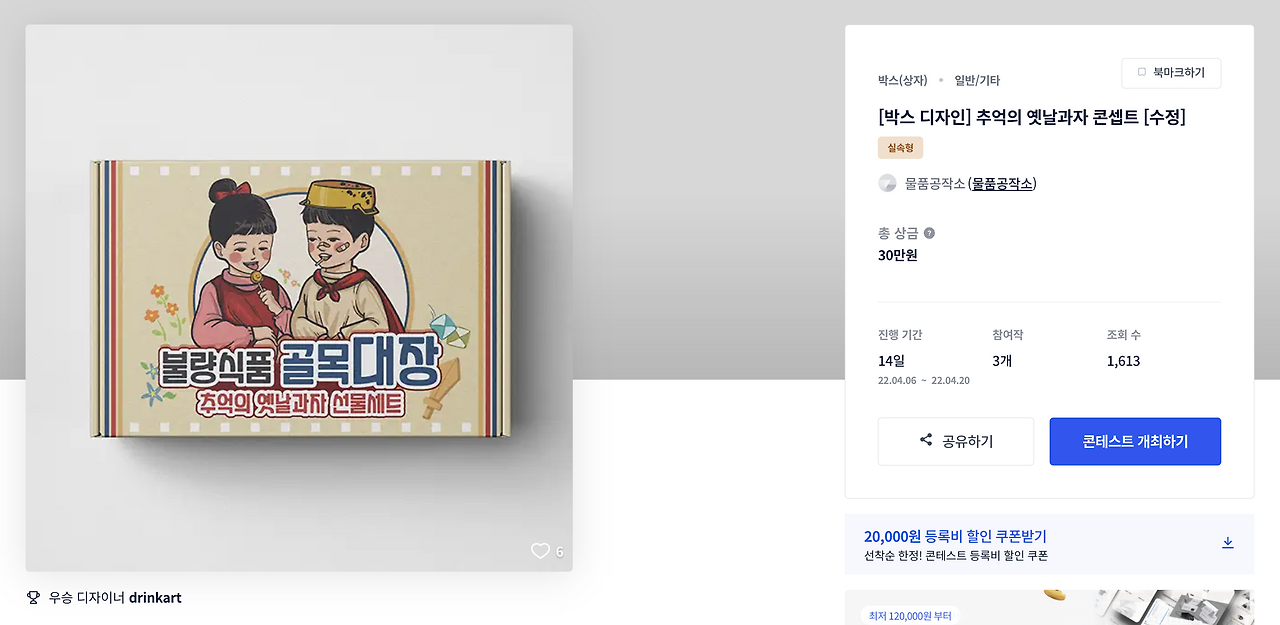Image resolution: width=1280 pixels, height=625 pixels.
Task: Click the winning box design thumbnail
Action: pos(299,297)
